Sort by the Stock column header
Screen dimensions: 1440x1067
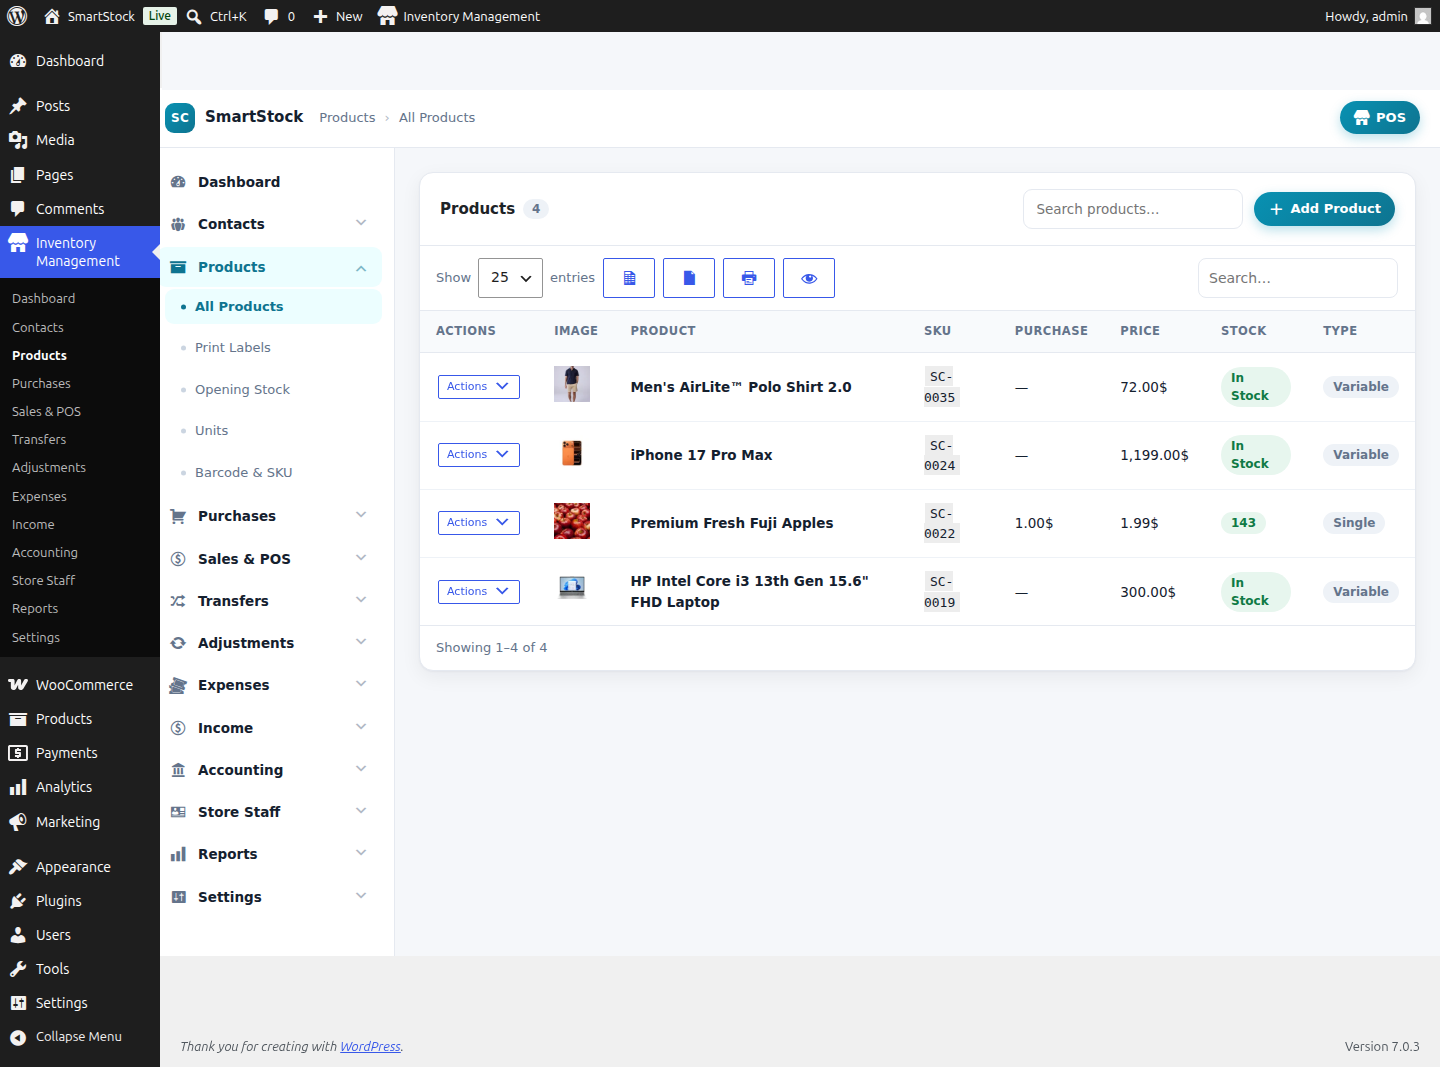pyautogui.click(x=1243, y=331)
